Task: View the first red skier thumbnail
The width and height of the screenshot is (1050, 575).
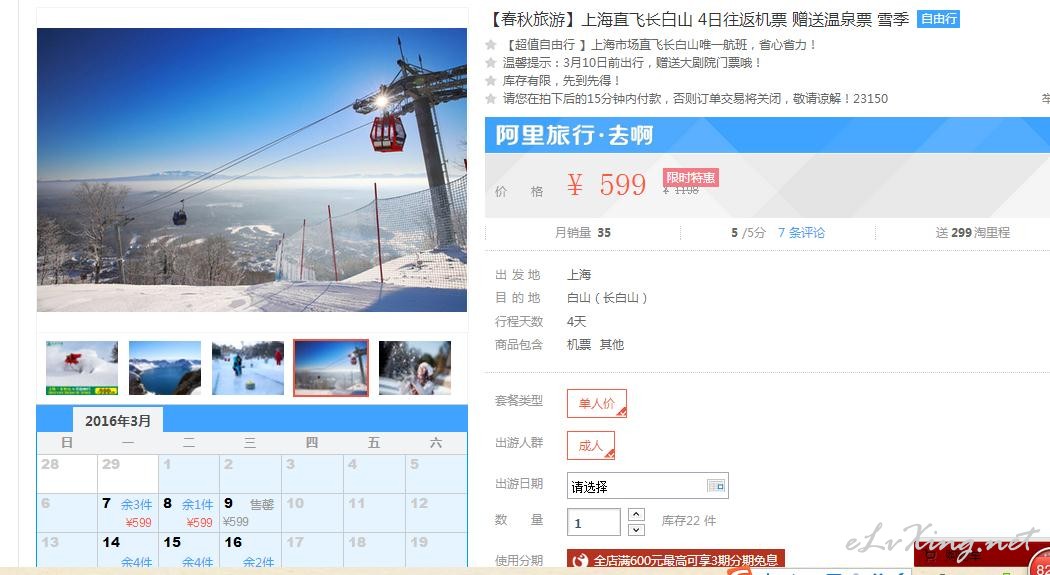Action: tap(82, 368)
